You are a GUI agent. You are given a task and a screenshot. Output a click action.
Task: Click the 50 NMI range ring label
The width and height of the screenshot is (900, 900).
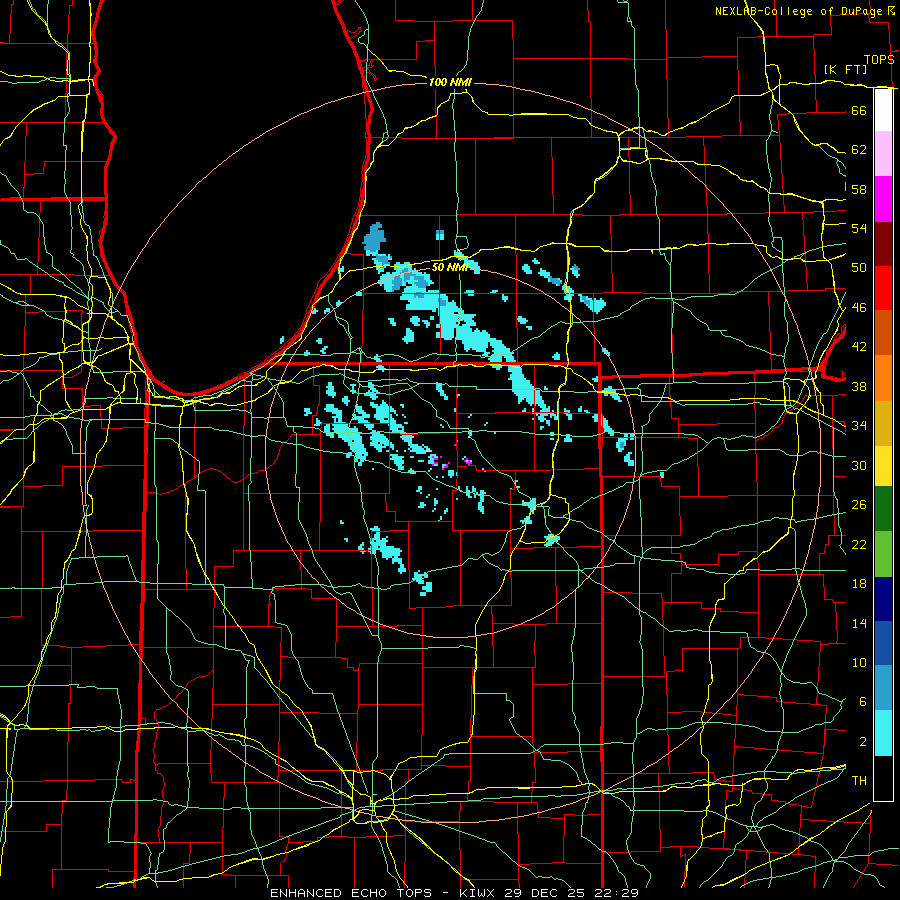coord(450,267)
